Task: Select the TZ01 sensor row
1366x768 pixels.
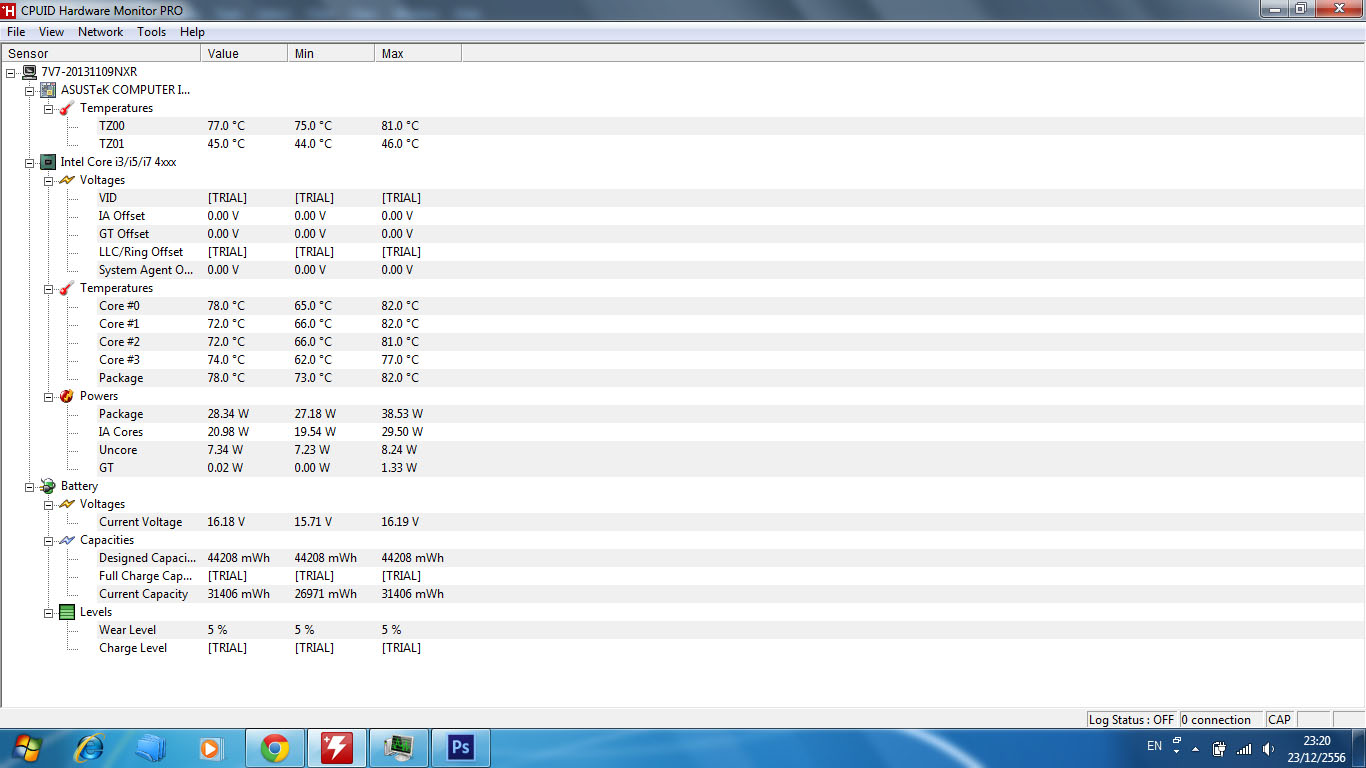Action: (682, 144)
